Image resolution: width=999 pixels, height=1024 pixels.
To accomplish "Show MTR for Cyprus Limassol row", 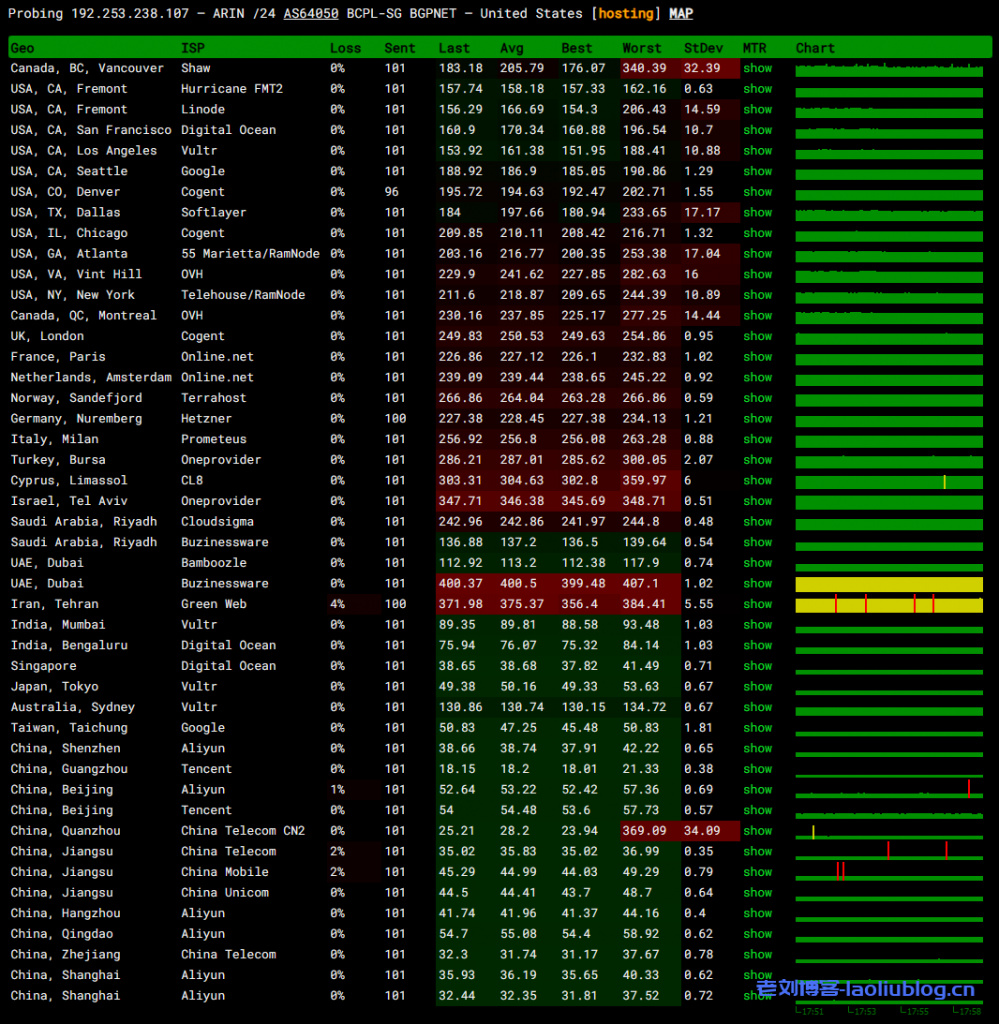I will tap(757, 480).
